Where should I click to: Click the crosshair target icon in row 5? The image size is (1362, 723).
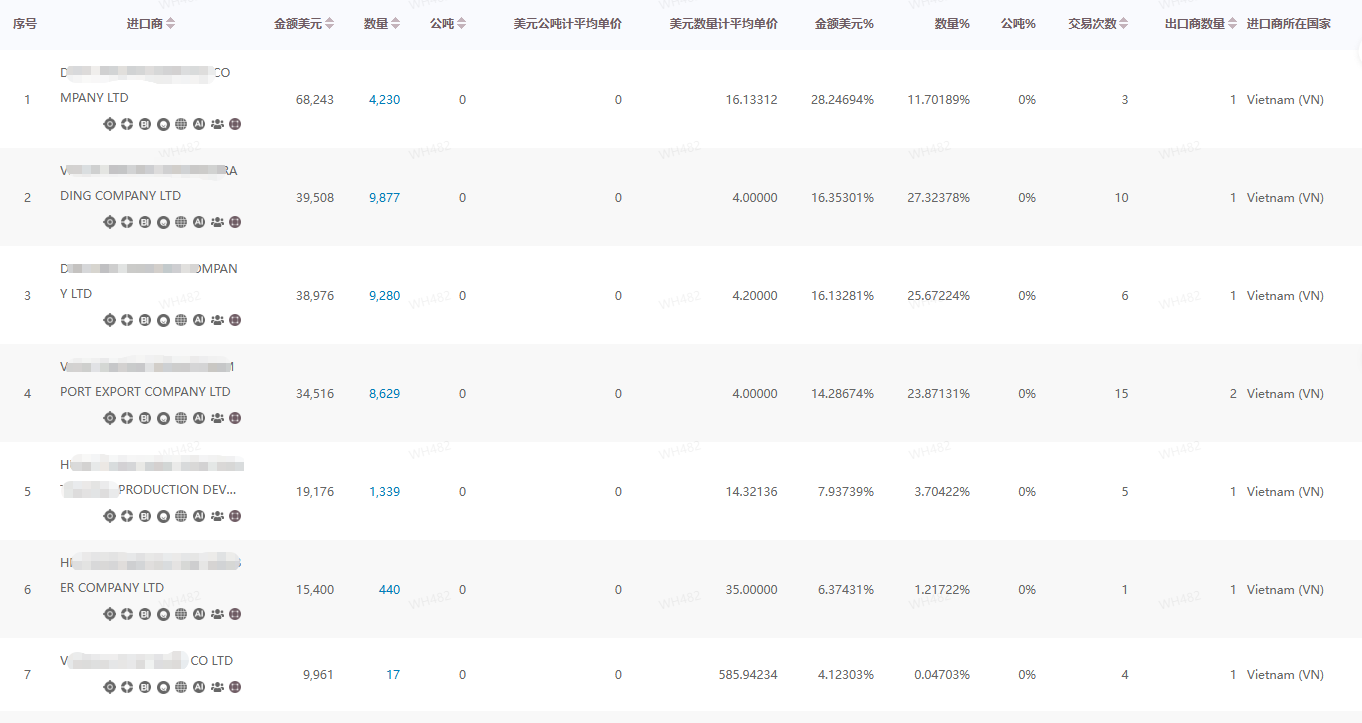point(109,516)
